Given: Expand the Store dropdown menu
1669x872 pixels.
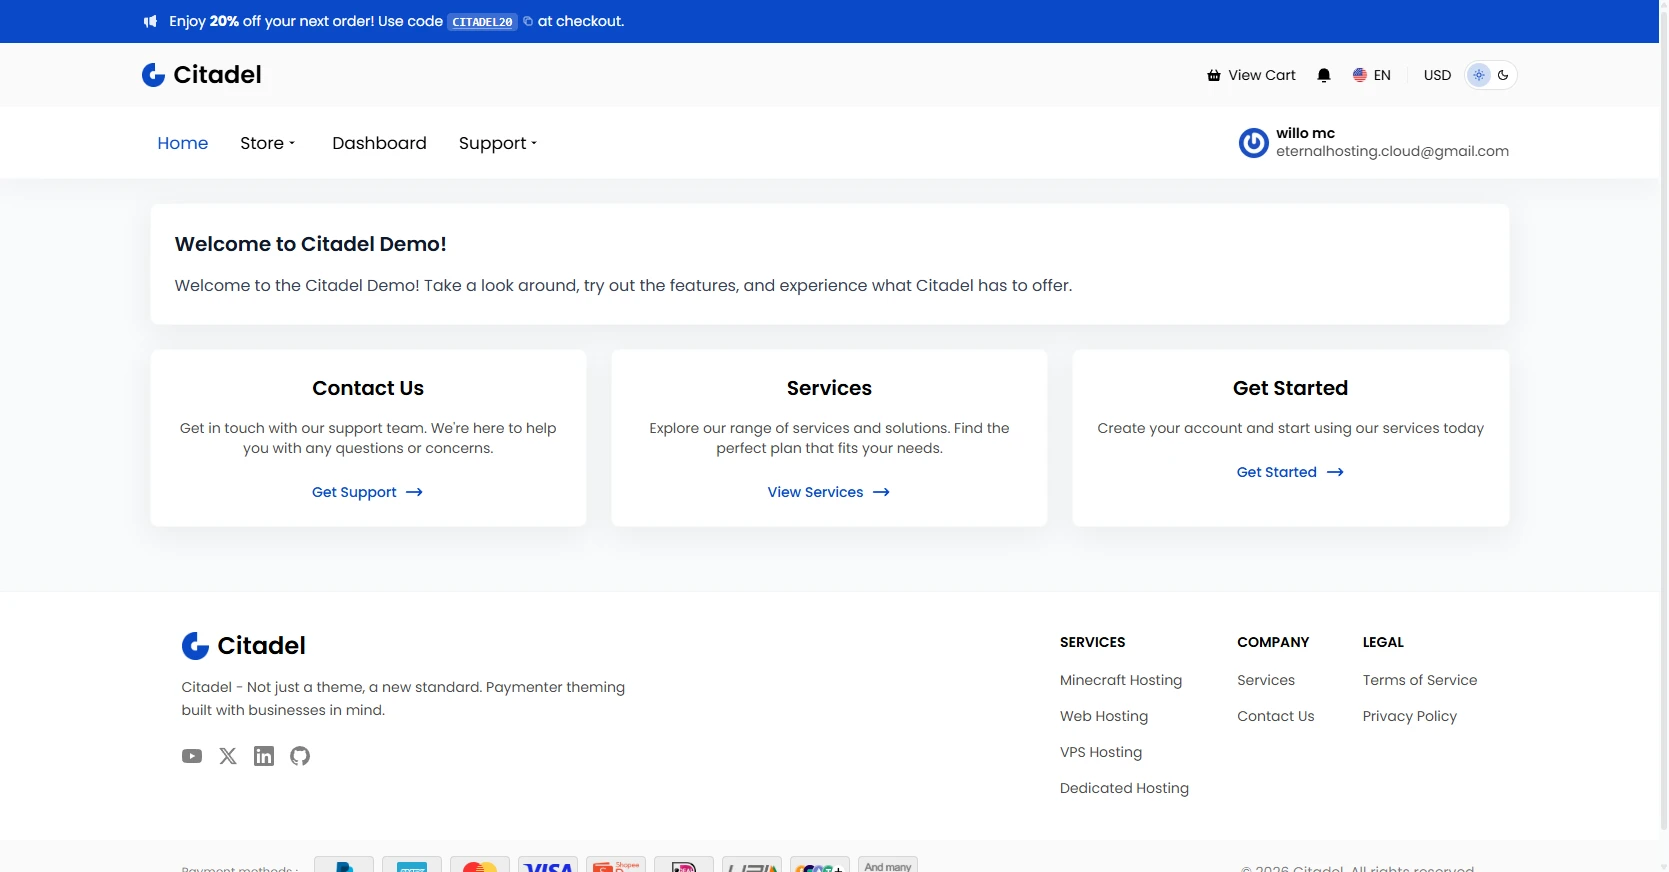Looking at the screenshot, I should pos(268,143).
